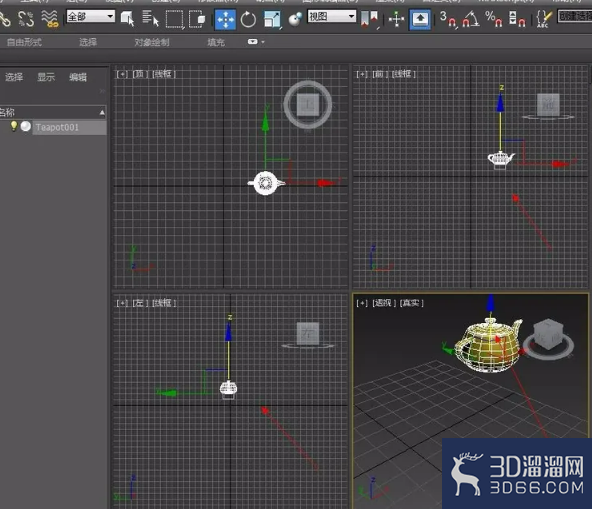
Task: Toggle the 3D Snaps button
Action: tap(448, 19)
